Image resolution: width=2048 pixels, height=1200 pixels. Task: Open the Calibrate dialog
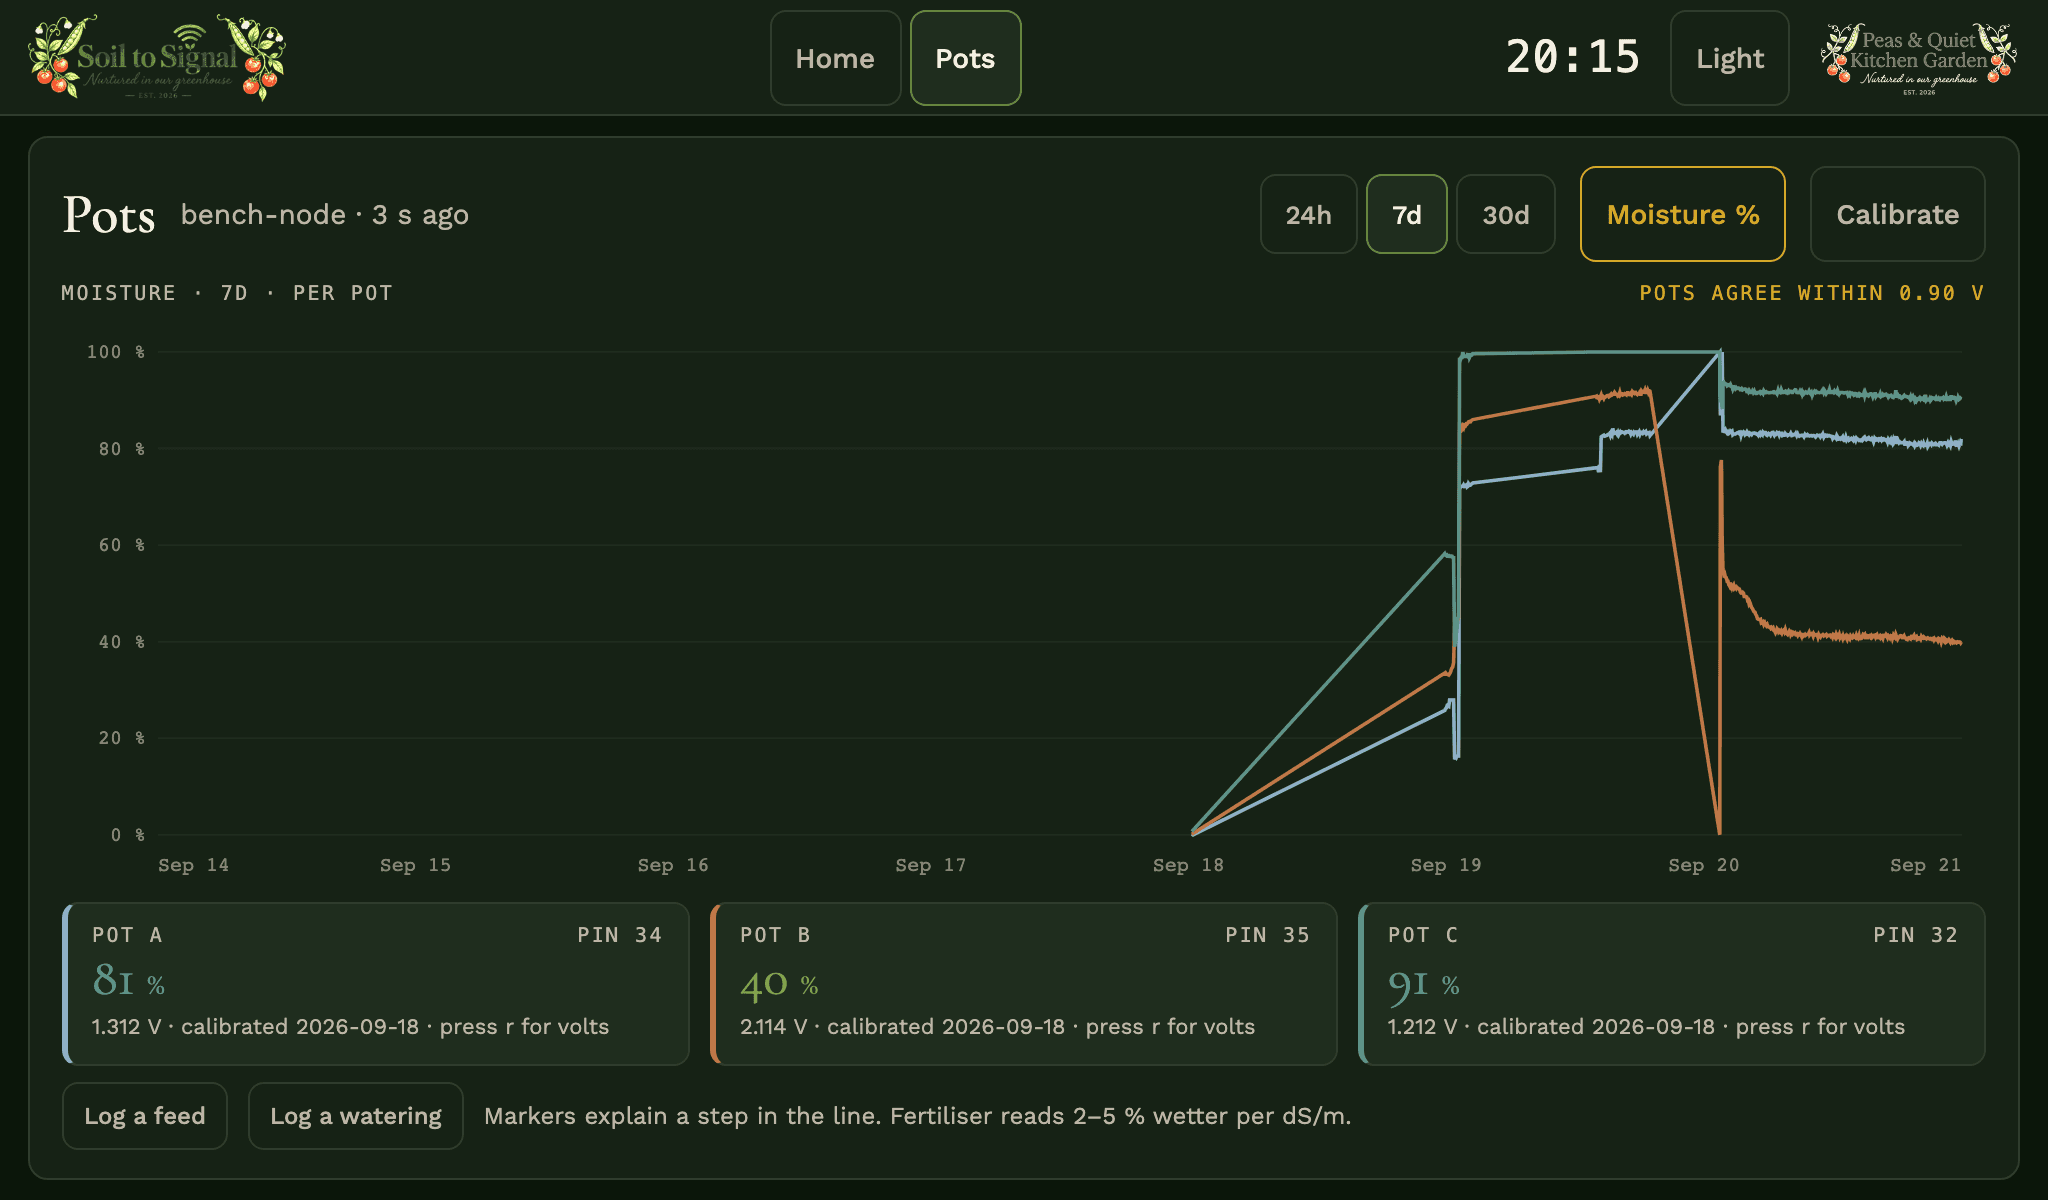(1897, 214)
